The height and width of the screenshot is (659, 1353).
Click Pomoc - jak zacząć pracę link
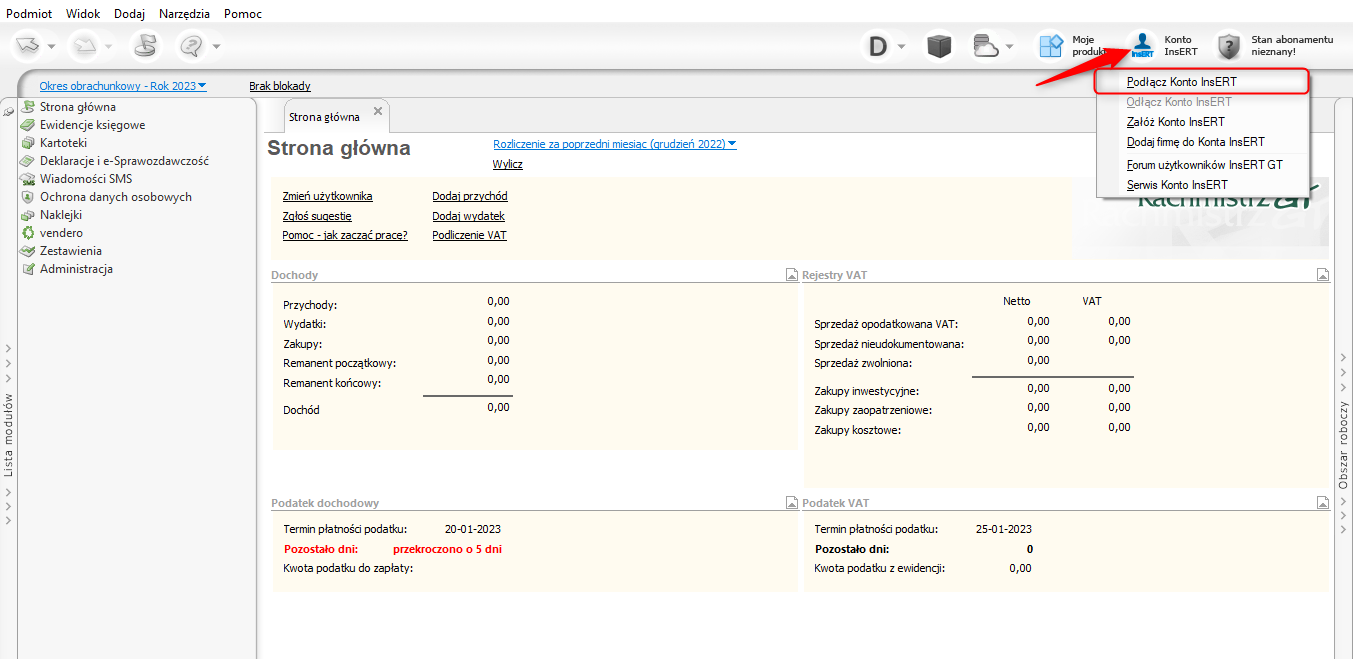pos(345,235)
